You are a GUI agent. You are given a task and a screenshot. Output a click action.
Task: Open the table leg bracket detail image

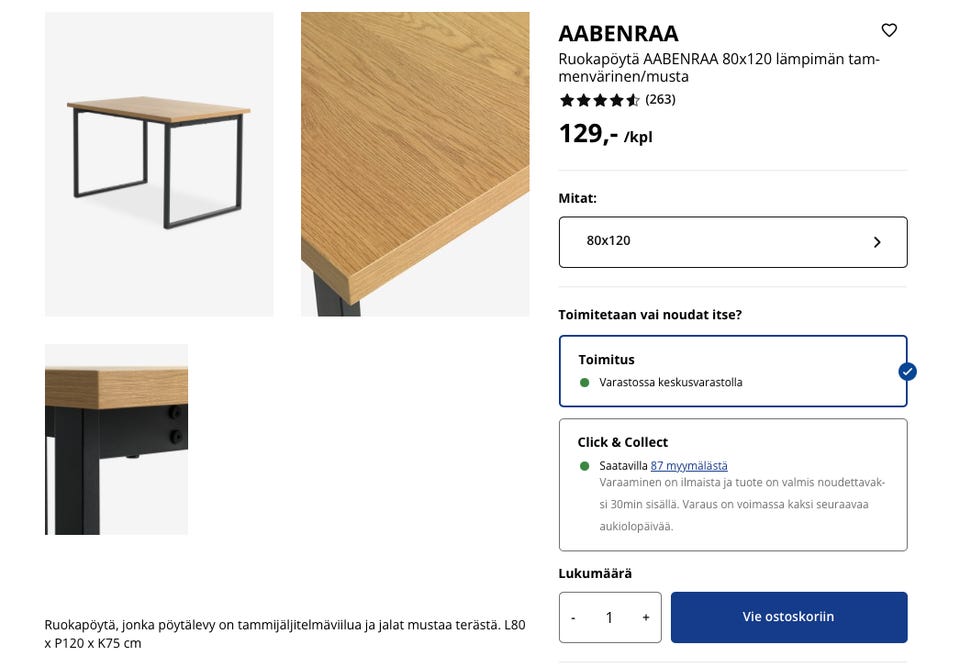click(x=116, y=439)
